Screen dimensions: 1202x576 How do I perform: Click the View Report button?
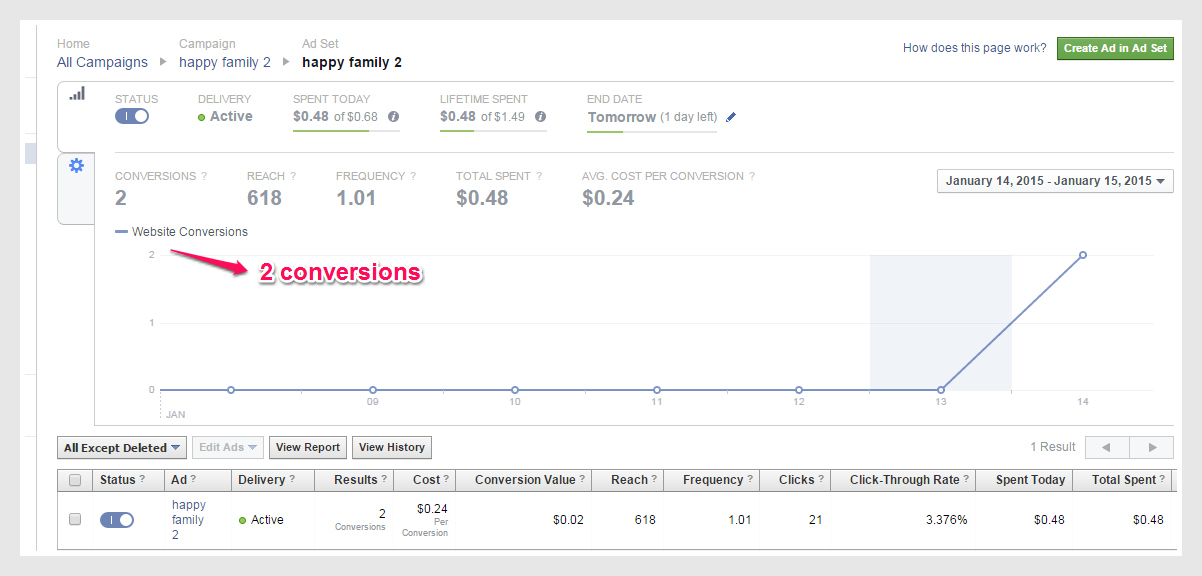(x=308, y=448)
